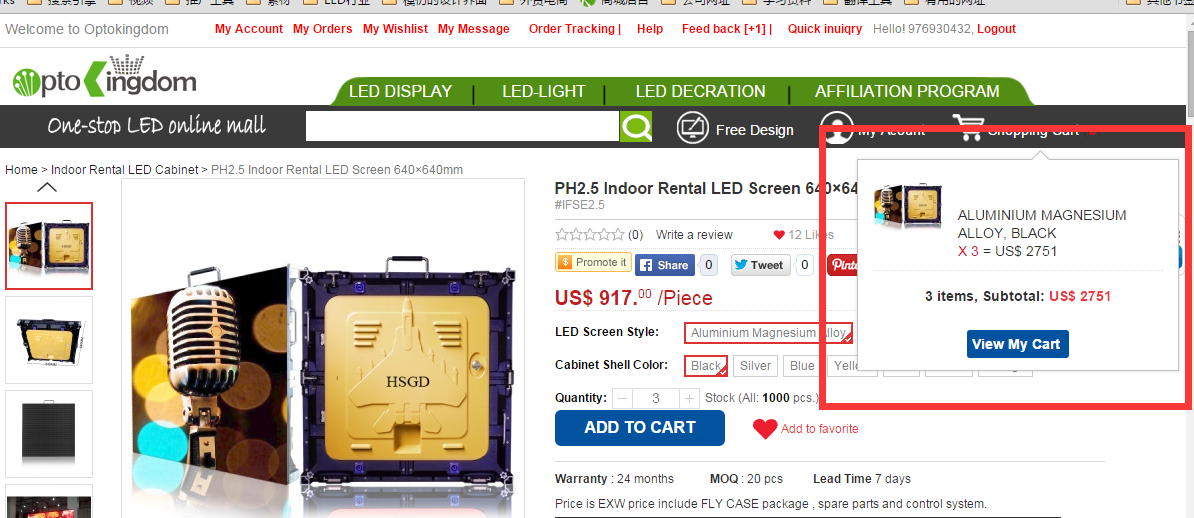Open the LED DISPLAY tab
Viewport: 1194px width, 518px height.
[401, 91]
